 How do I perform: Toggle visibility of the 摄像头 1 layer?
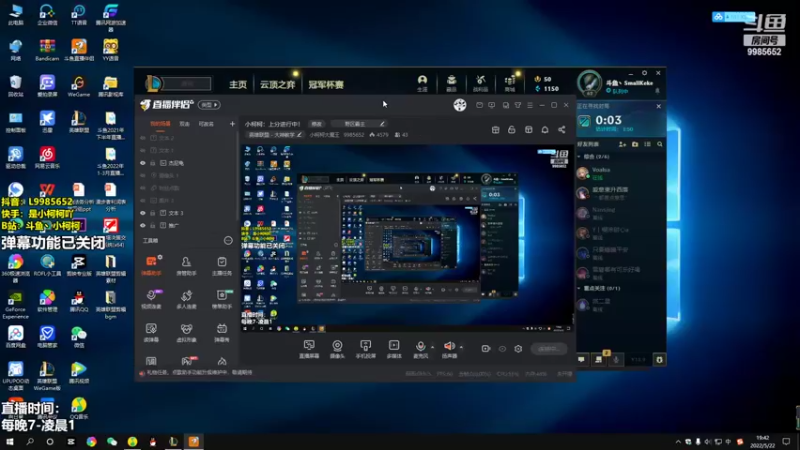point(143,176)
